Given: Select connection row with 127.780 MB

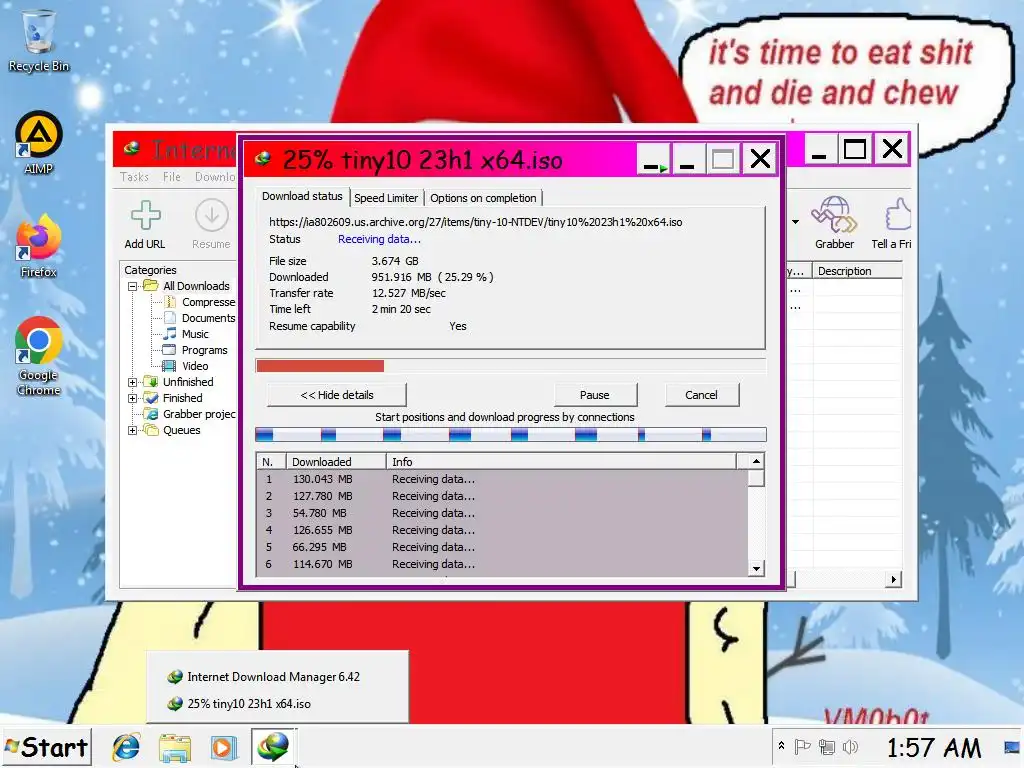Looking at the screenshot, I should [x=502, y=496].
